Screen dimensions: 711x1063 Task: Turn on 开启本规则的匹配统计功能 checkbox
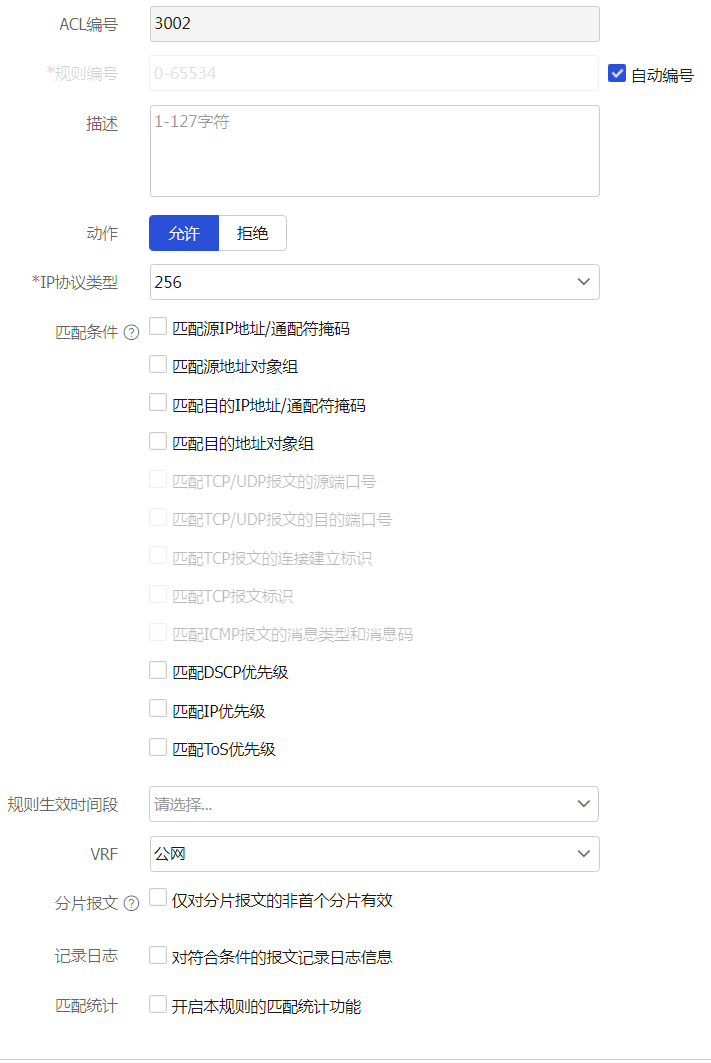(x=158, y=1005)
